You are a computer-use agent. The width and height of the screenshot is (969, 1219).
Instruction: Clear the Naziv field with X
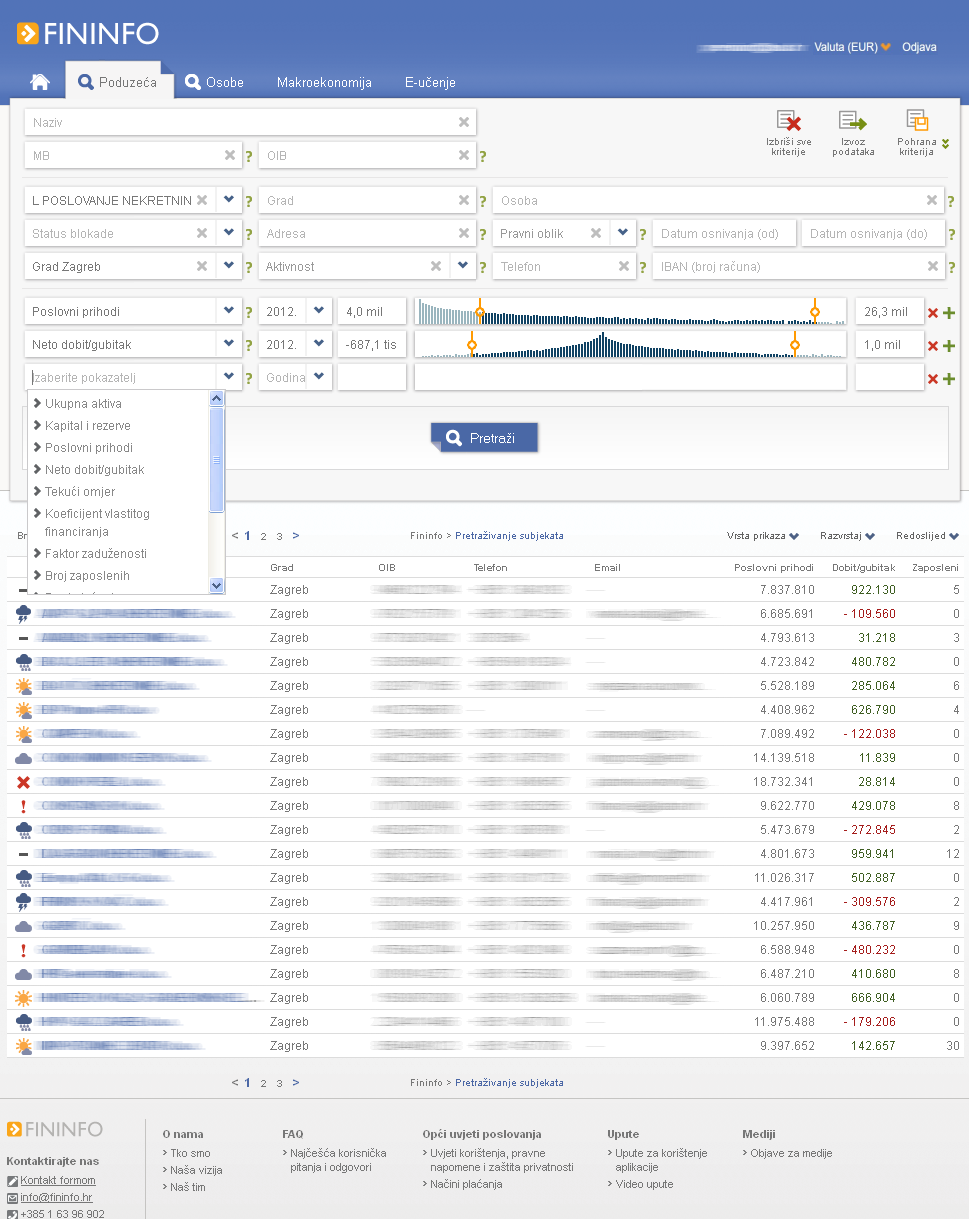[464, 122]
